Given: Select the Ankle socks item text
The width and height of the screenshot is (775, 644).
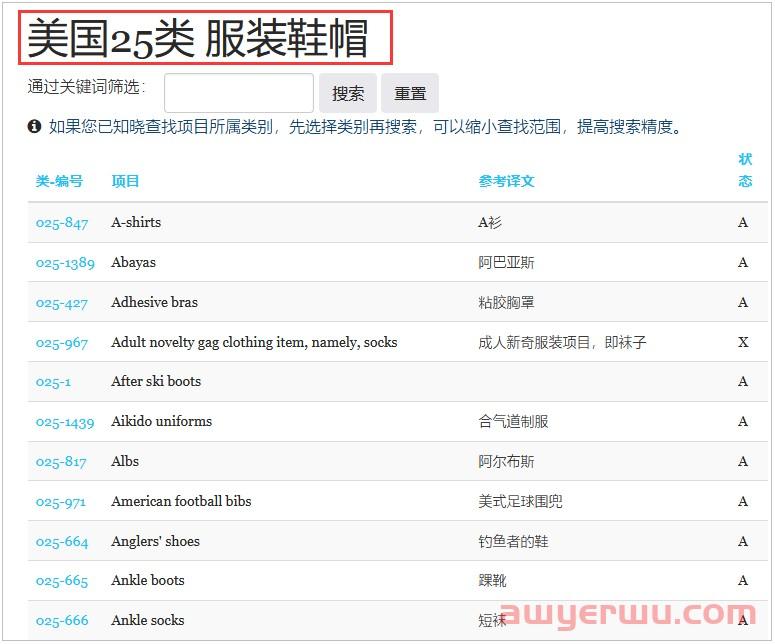Looking at the screenshot, I should pos(148,620).
